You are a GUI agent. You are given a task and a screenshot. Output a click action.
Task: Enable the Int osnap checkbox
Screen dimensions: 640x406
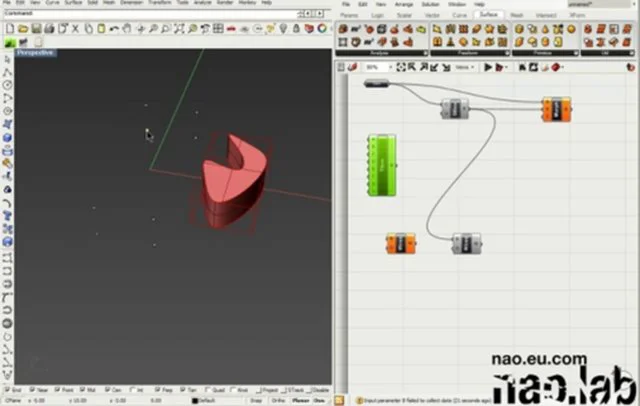pos(133,390)
